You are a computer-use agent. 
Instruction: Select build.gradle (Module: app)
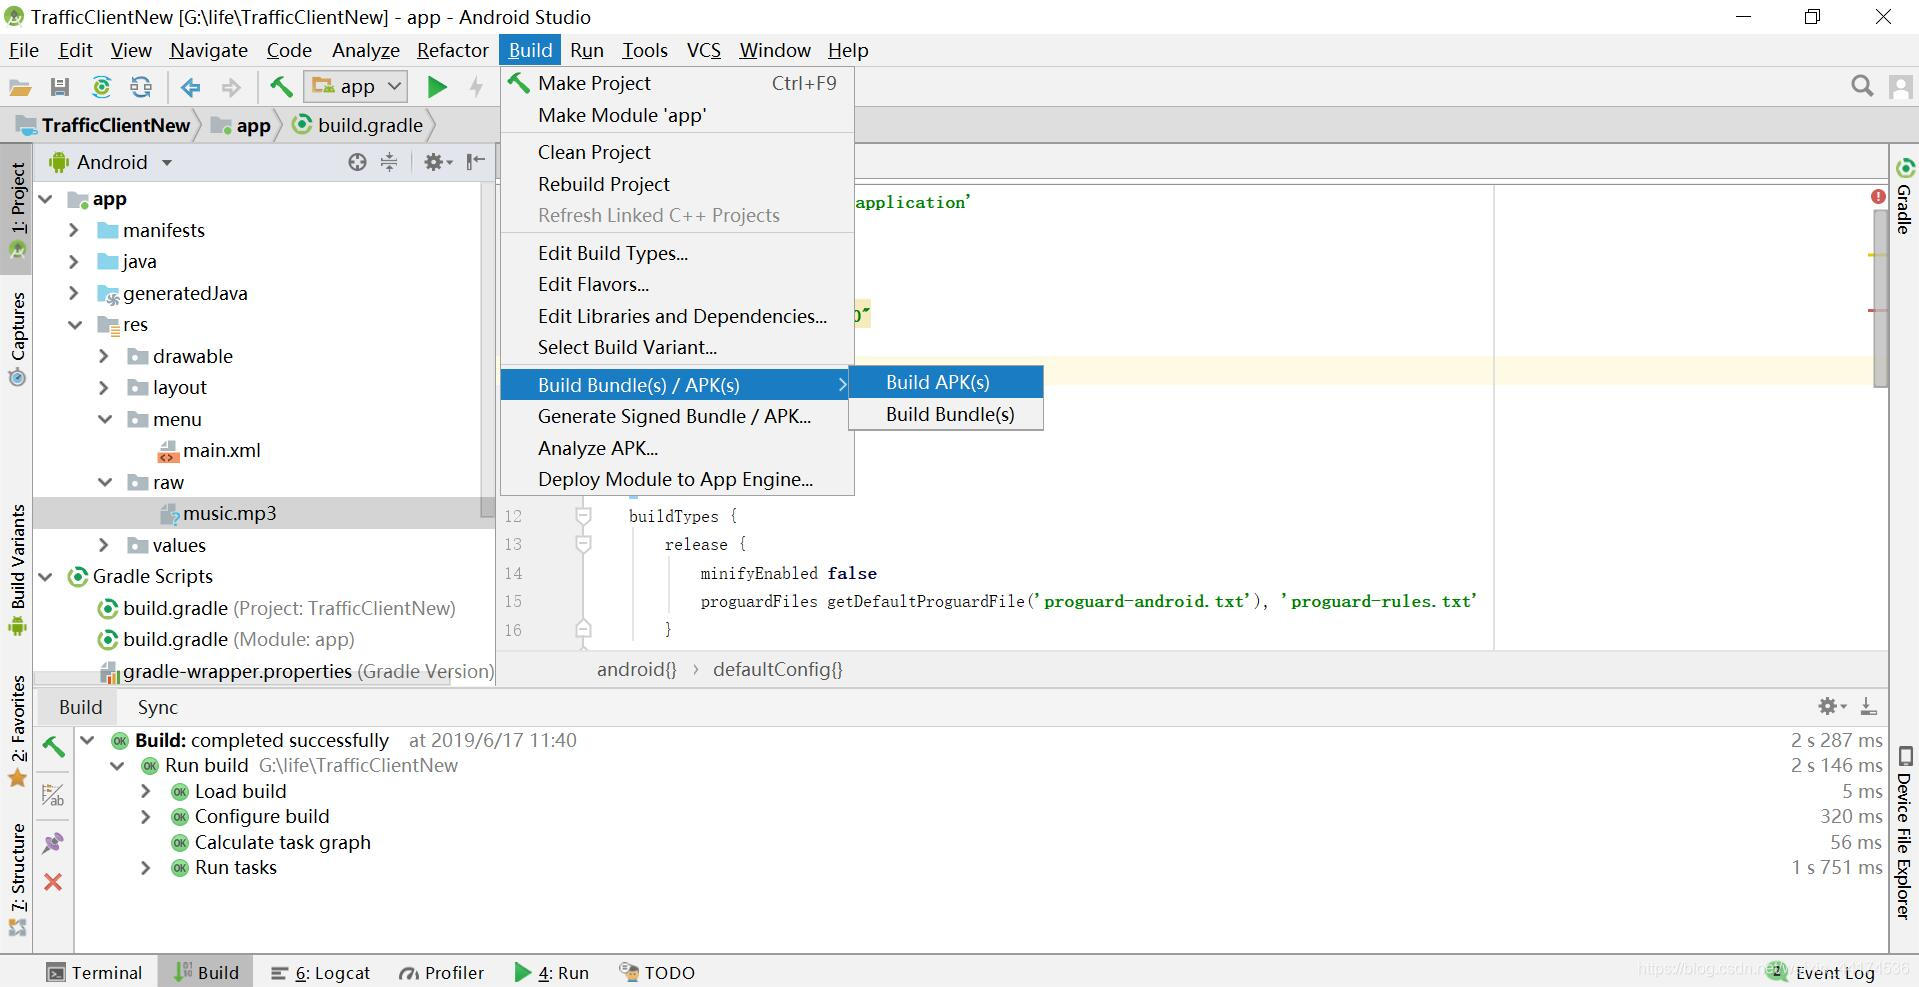click(x=225, y=640)
